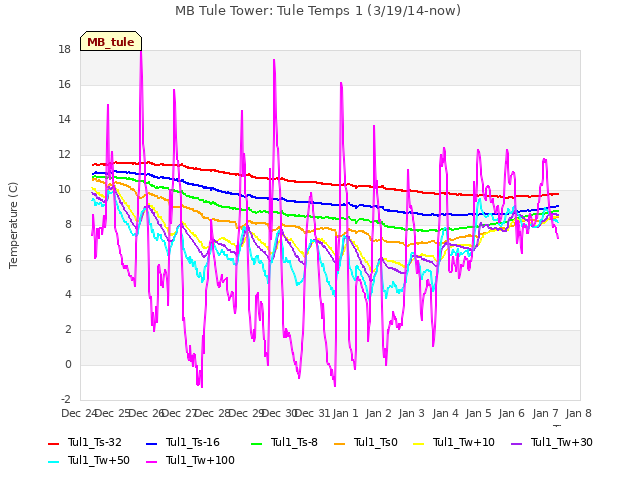Select the Tul1_Ts0 legend label
This screenshot has width=640, height=480.
376,443
